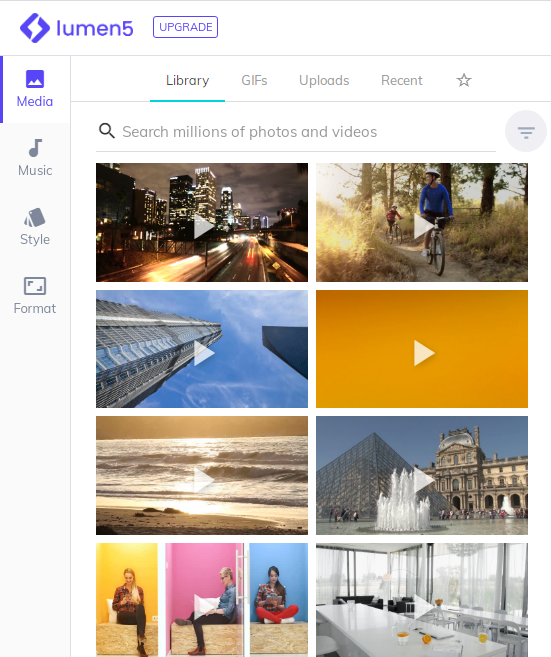Screen dimensions: 551x657
Task: Select the skyscraper looking-up video
Action: click(x=202, y=349)
